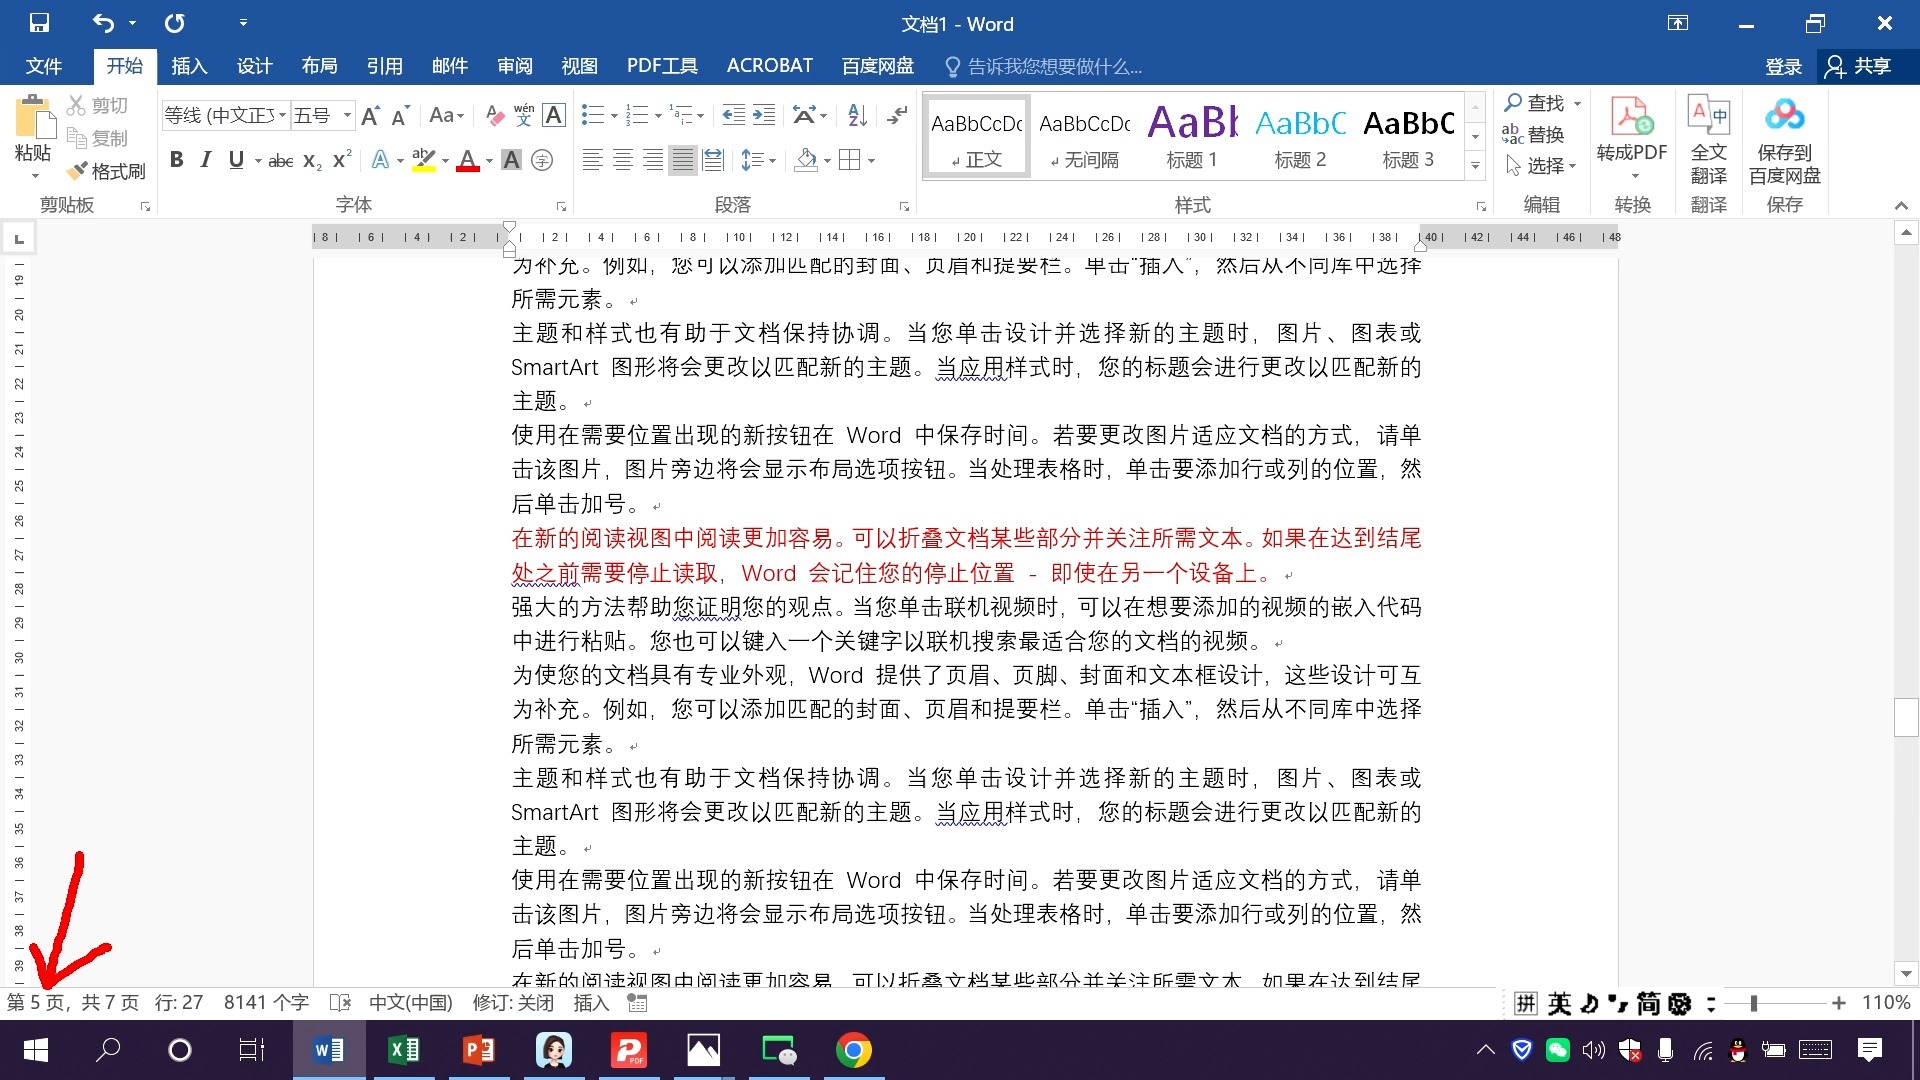
Task: Open the 选择 dropdown in editing group
Action: click(1541, 165)
